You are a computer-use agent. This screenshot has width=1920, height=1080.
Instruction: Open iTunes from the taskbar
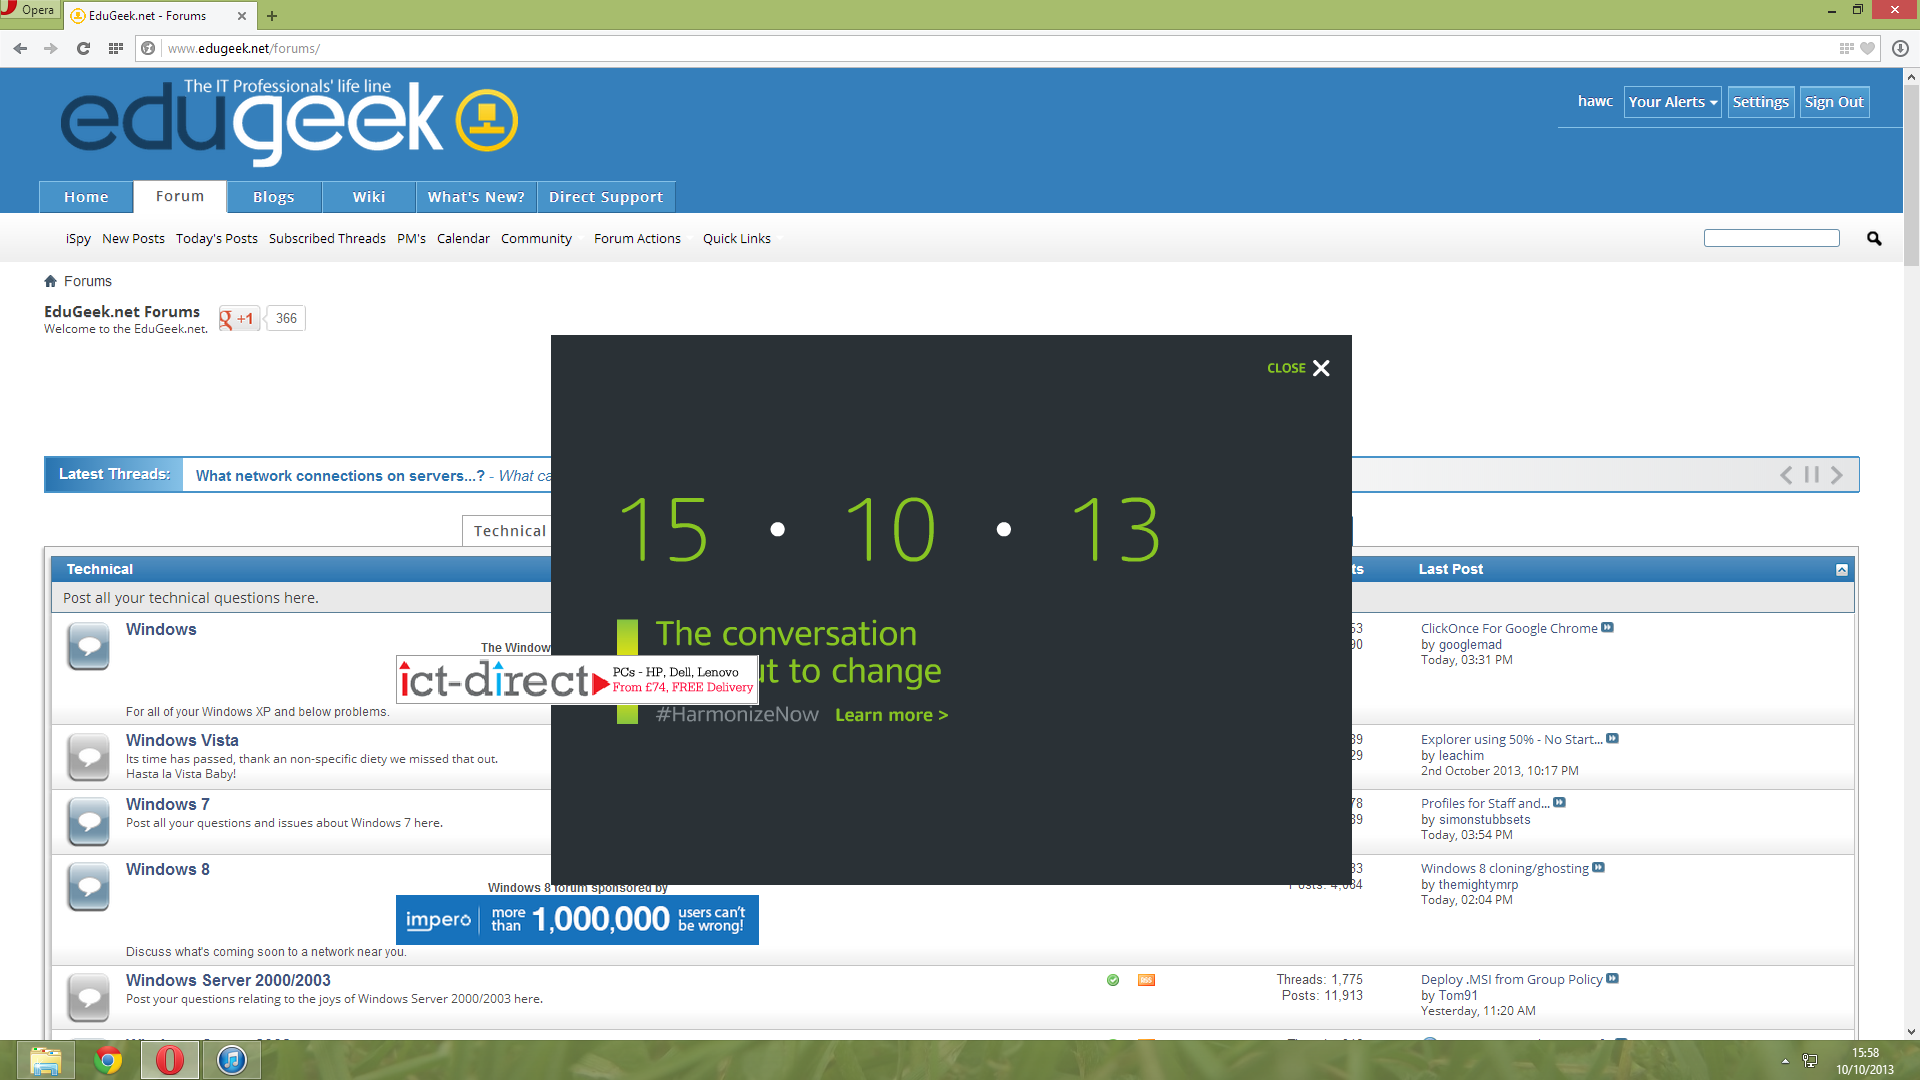[x=232, y=1060]
